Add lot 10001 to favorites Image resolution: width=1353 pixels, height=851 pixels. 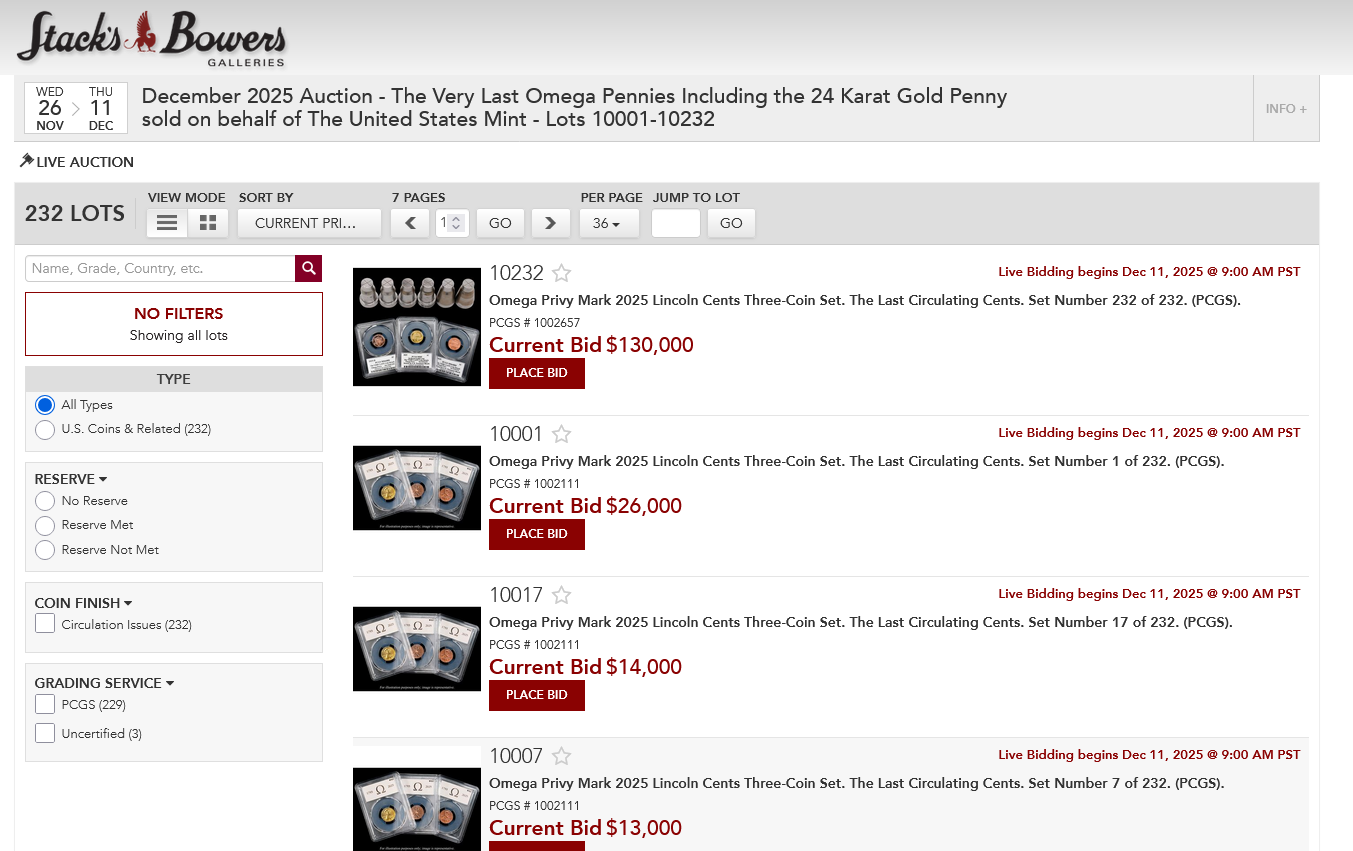(x=562, y=434)
